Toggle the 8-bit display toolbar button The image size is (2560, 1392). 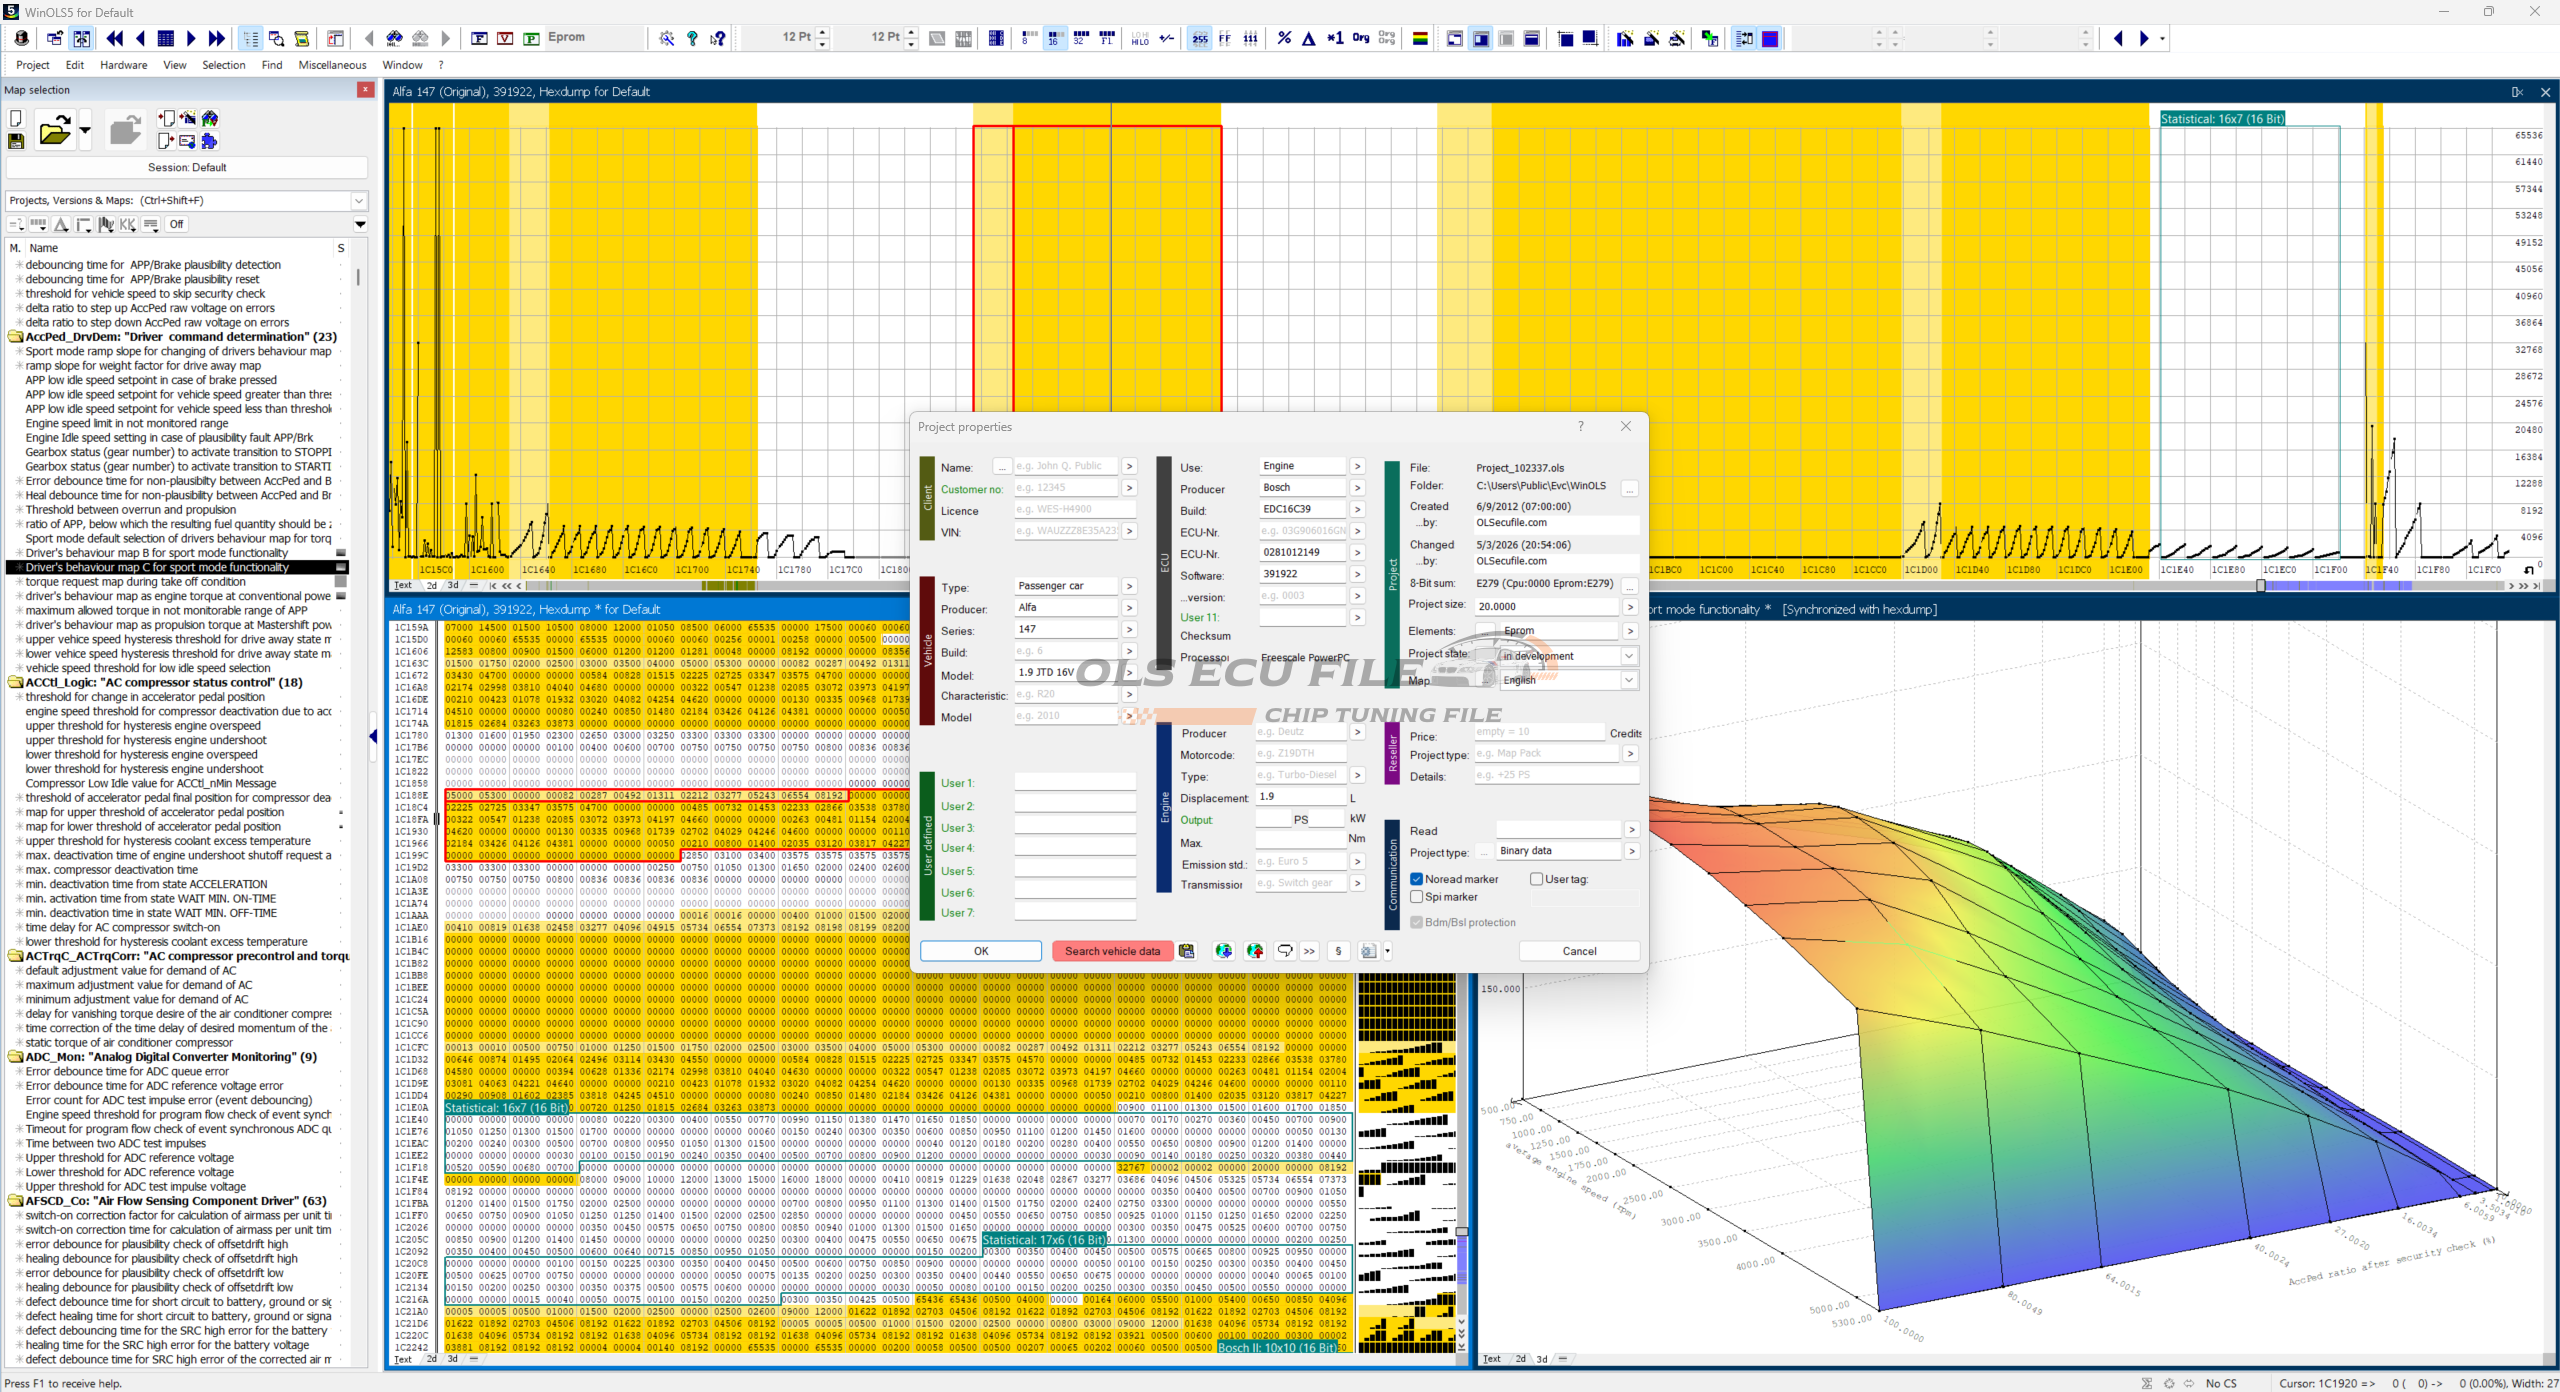(x=1028, y=38)
